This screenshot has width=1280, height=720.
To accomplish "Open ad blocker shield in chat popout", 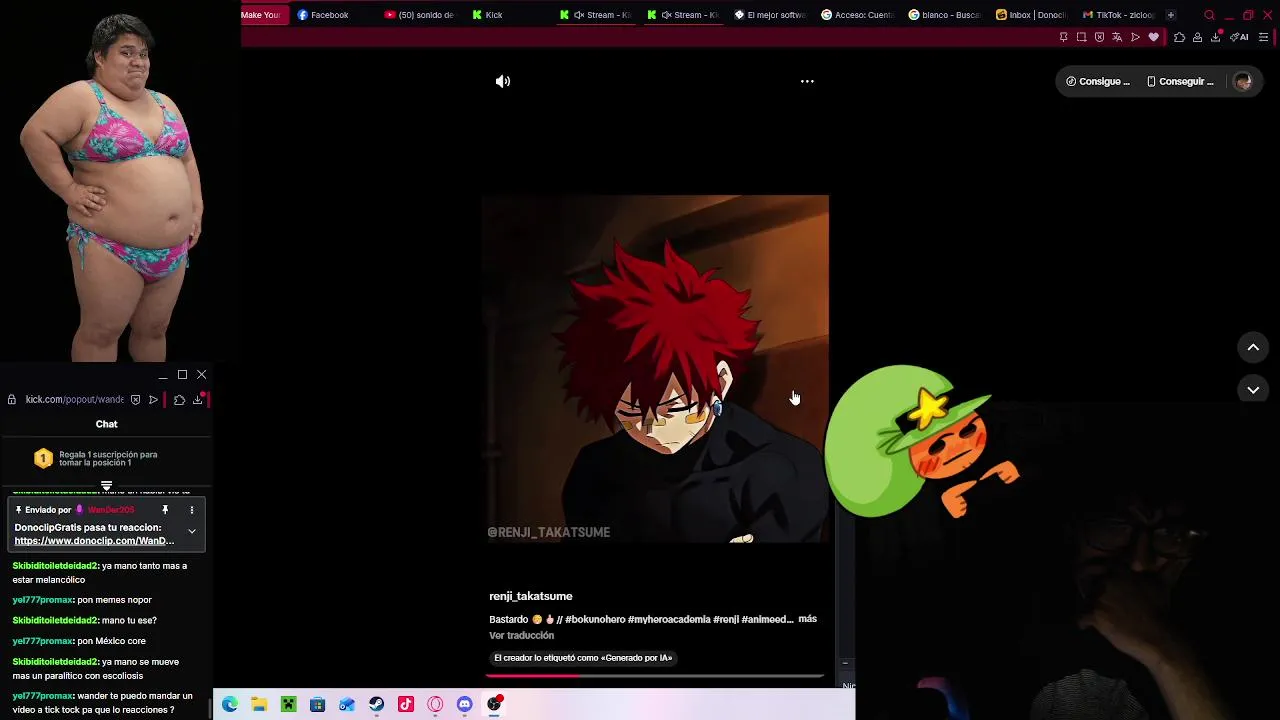I will point(135,400).
